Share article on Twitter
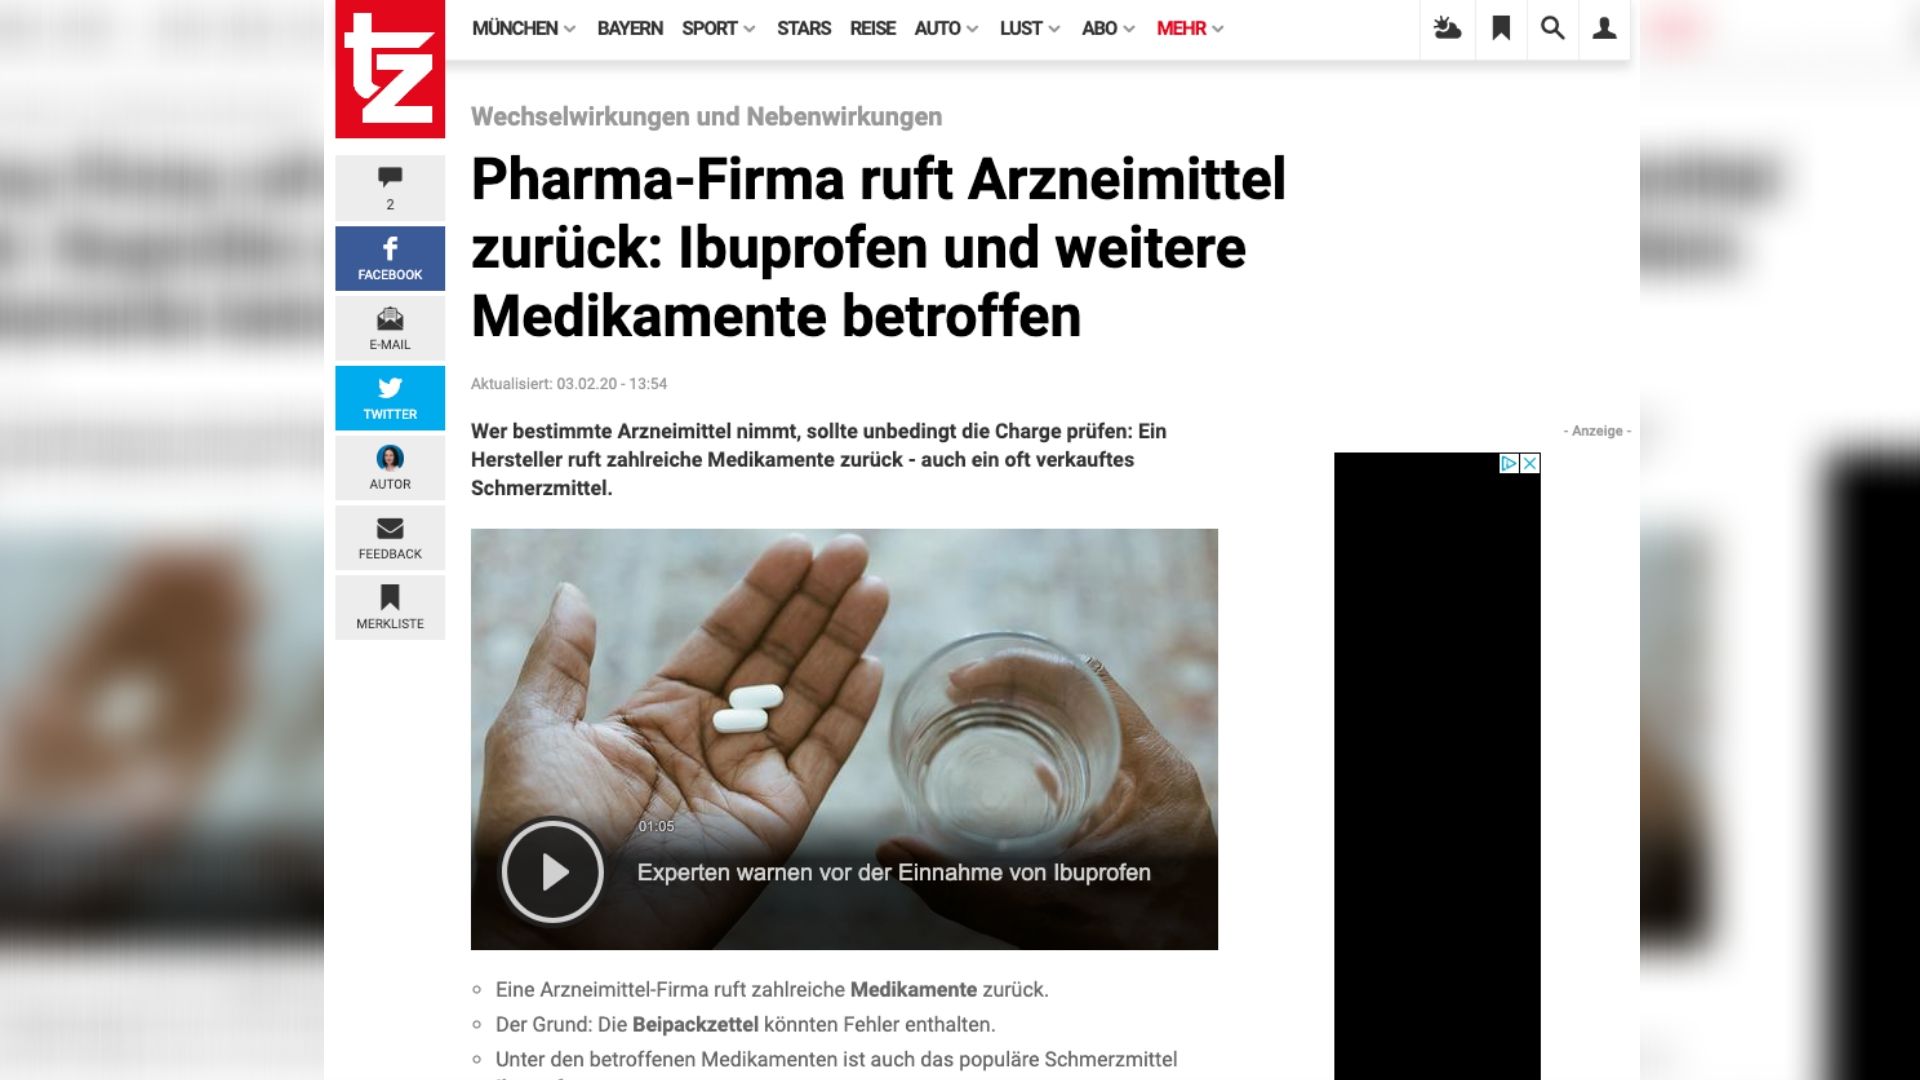 390,398
